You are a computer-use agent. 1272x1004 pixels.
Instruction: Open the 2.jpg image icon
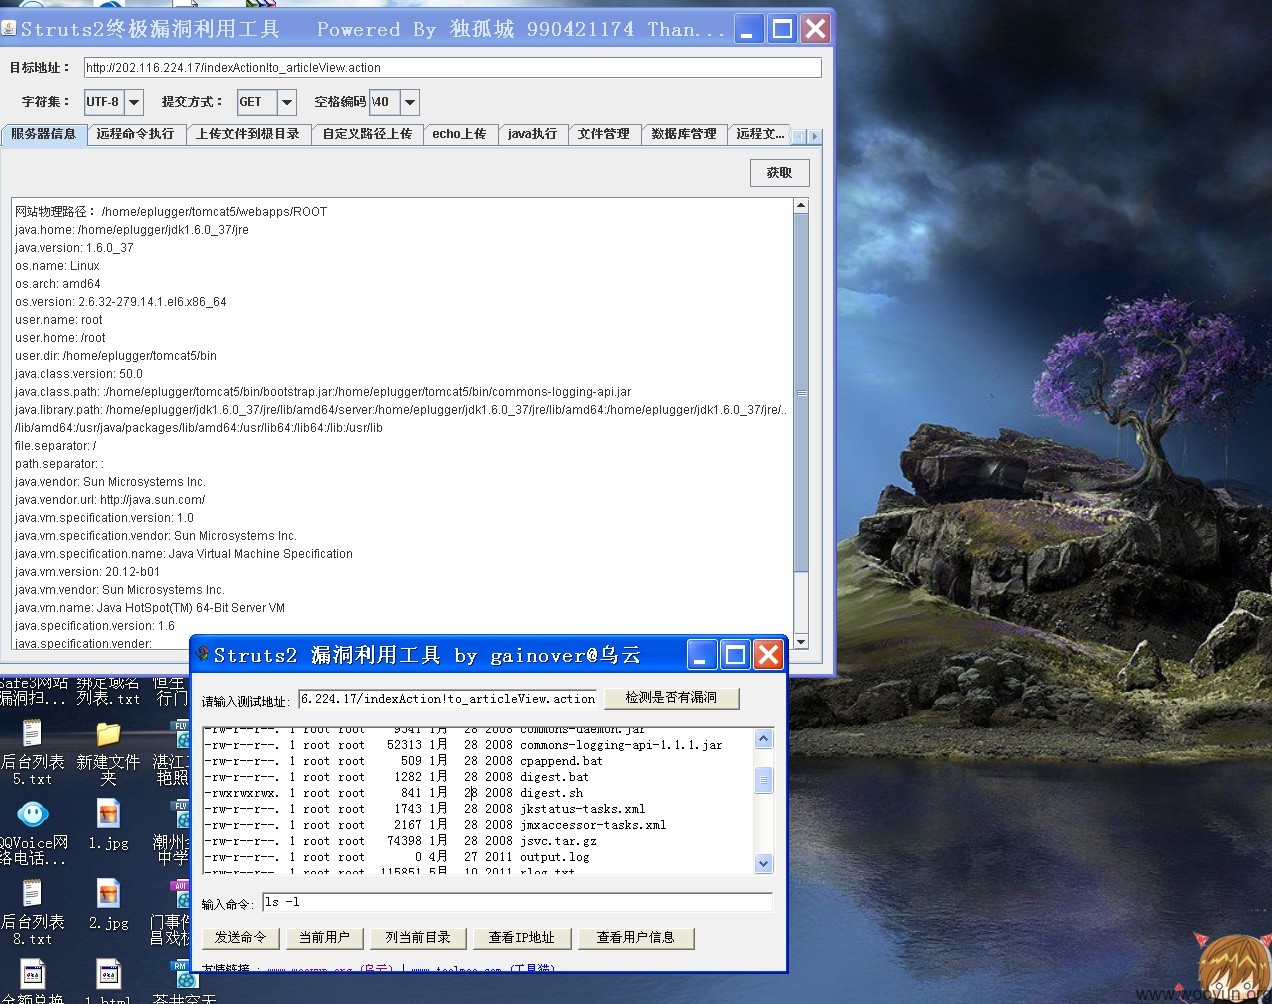[108, 894]
